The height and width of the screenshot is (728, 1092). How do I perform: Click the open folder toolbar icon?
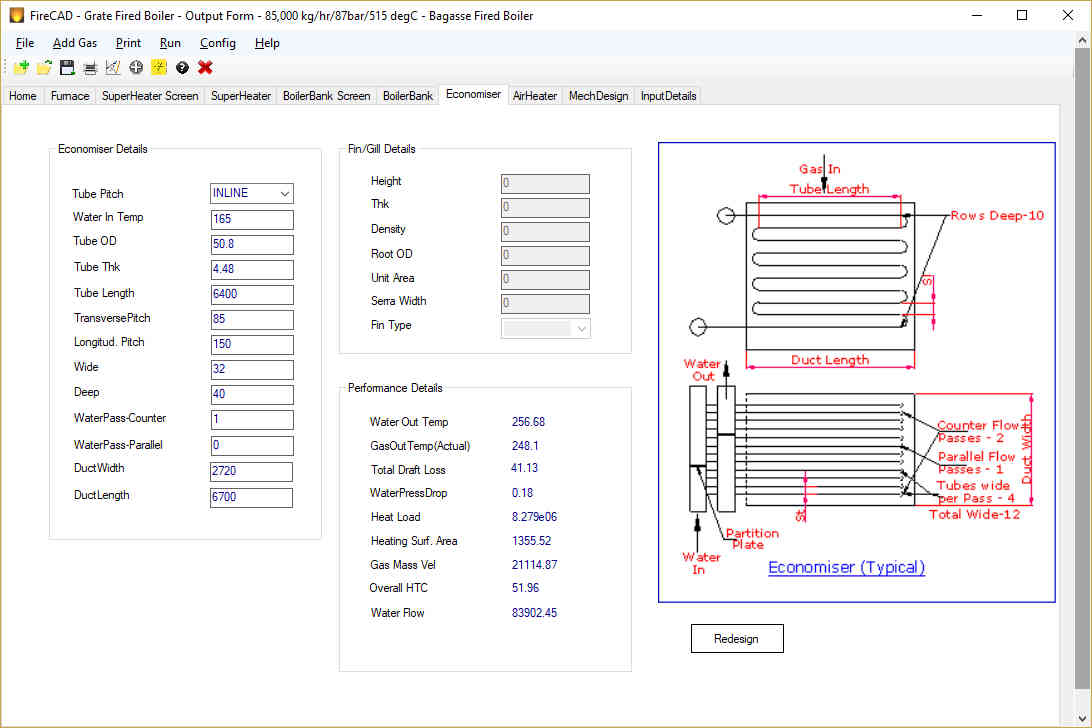[x=45, y=68]
